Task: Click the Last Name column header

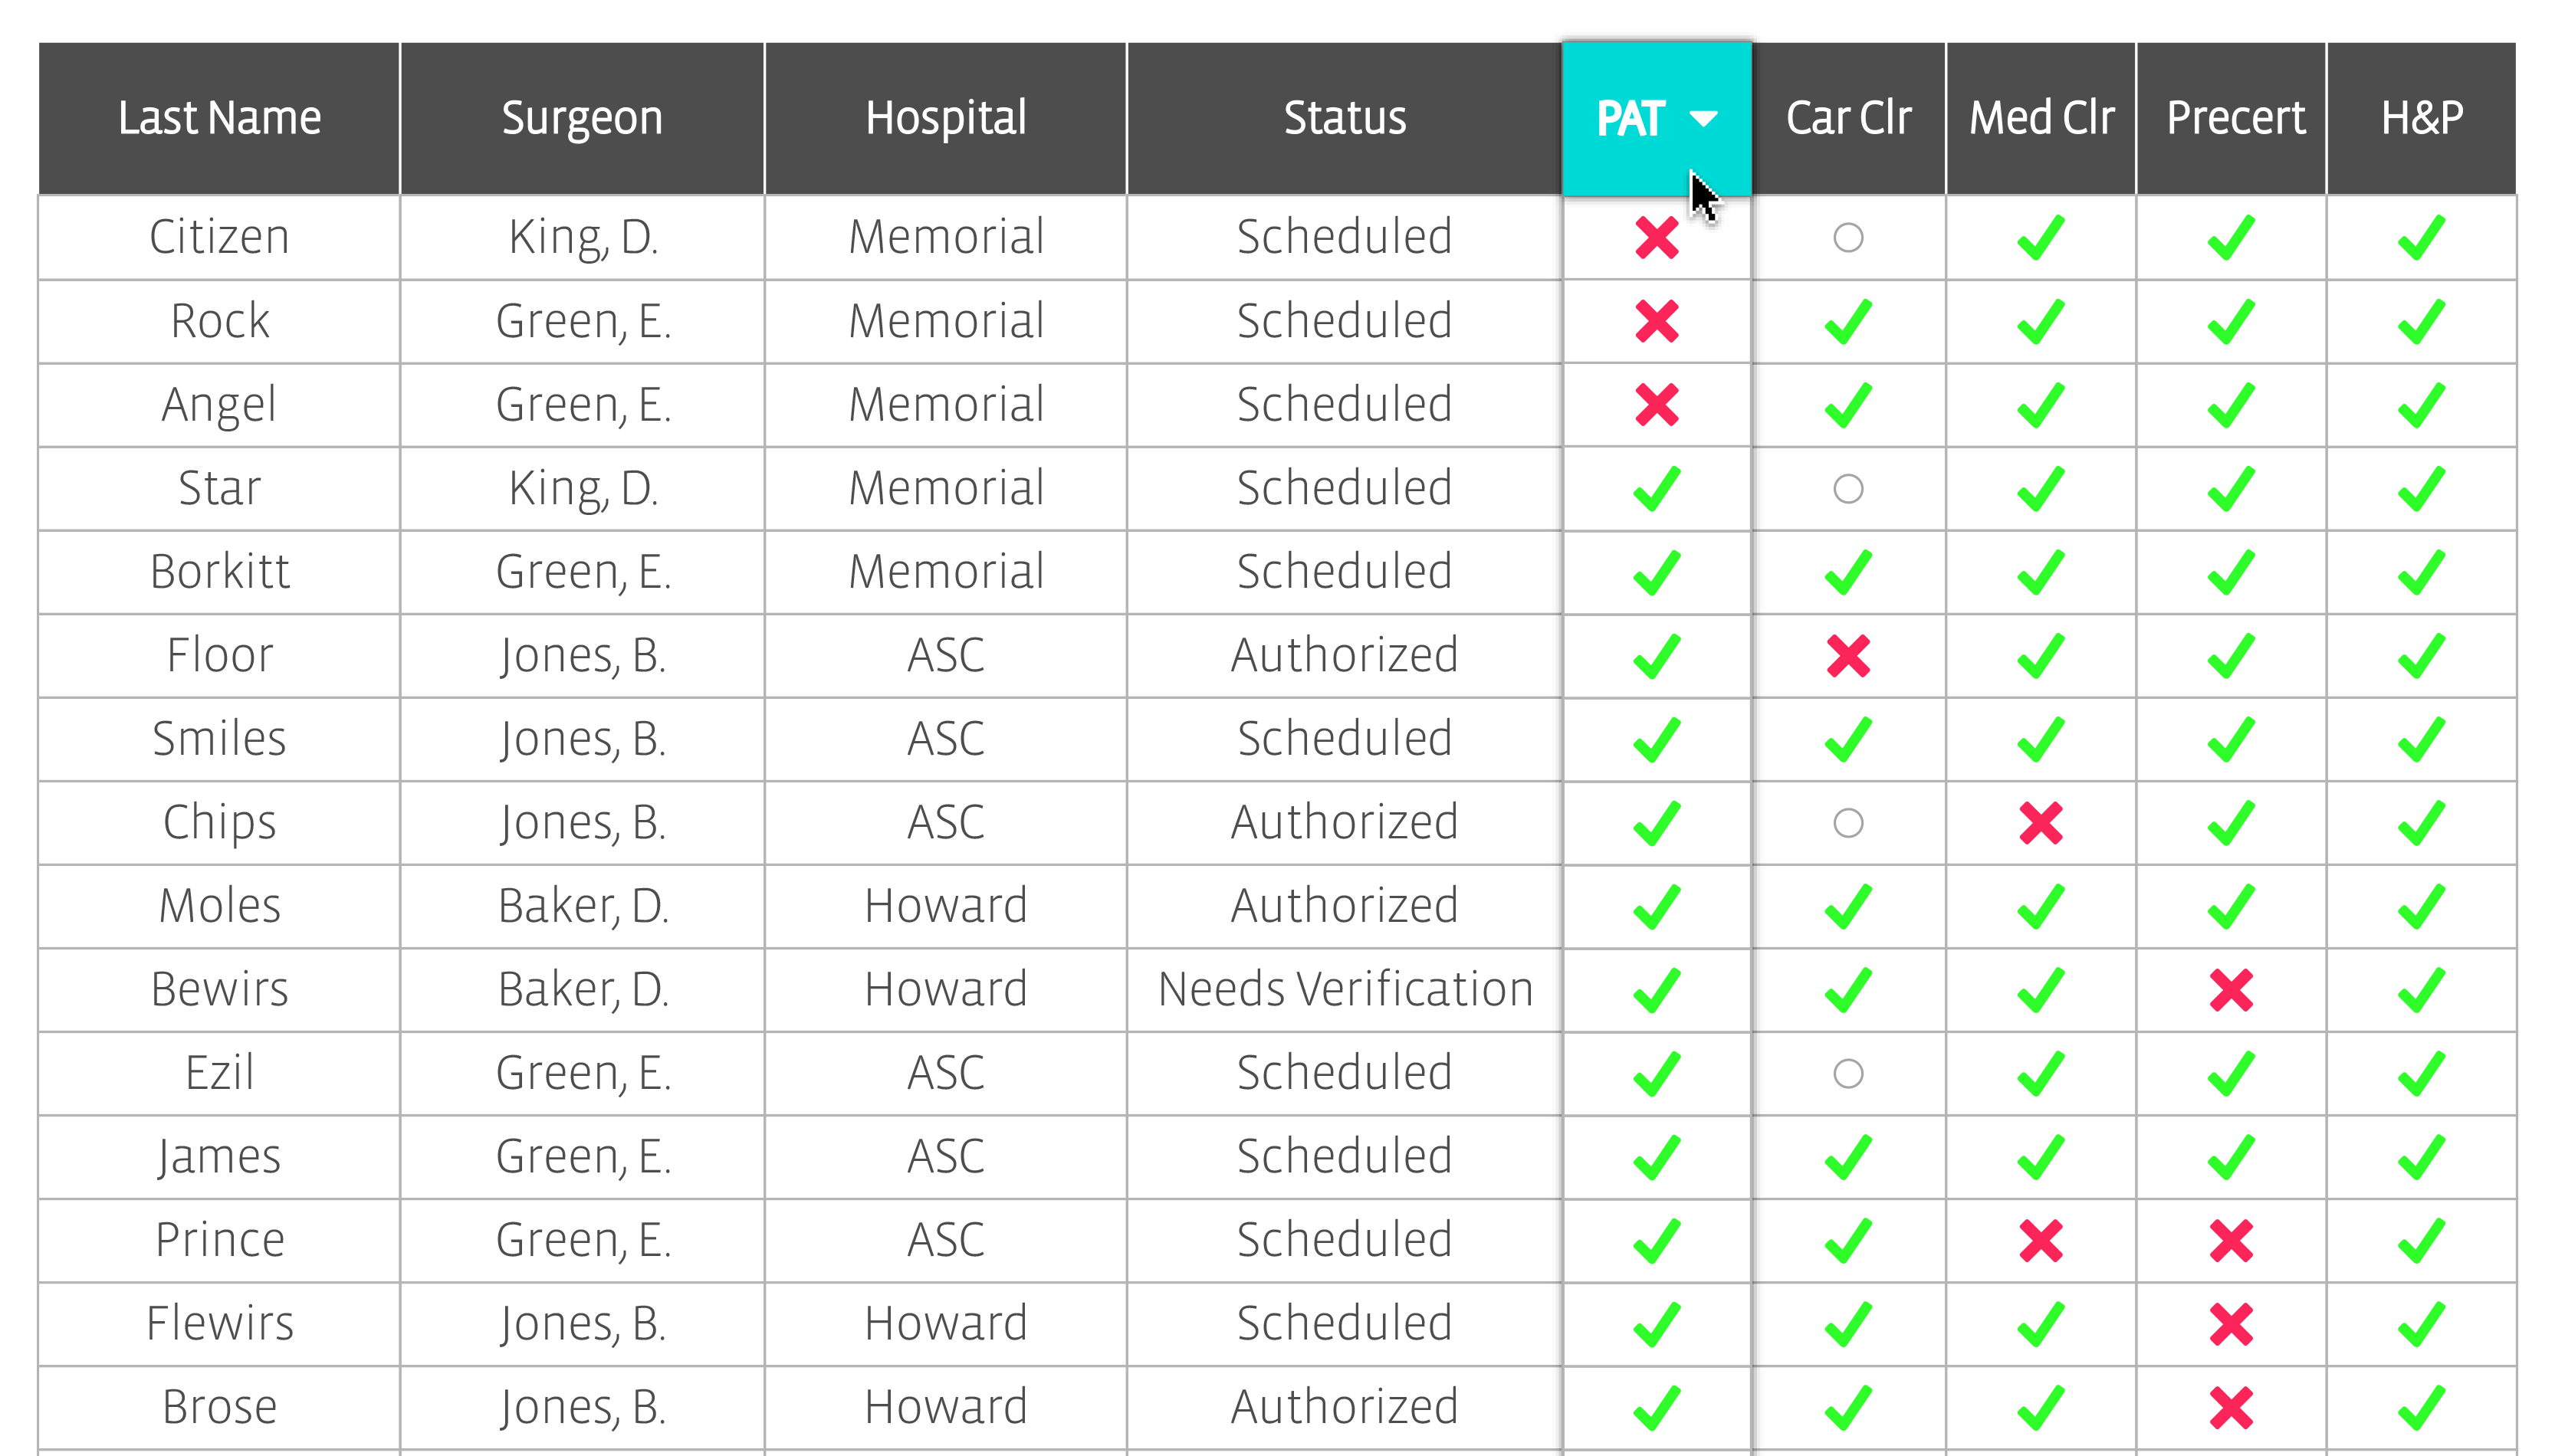Action: pyautogui.click(x=219, y=118)
